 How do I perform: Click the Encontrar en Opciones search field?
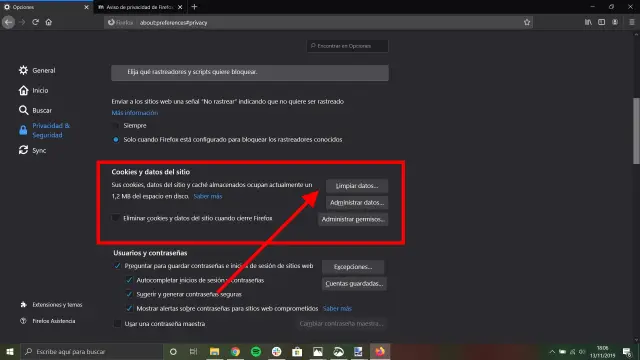(x=348, y=46)
